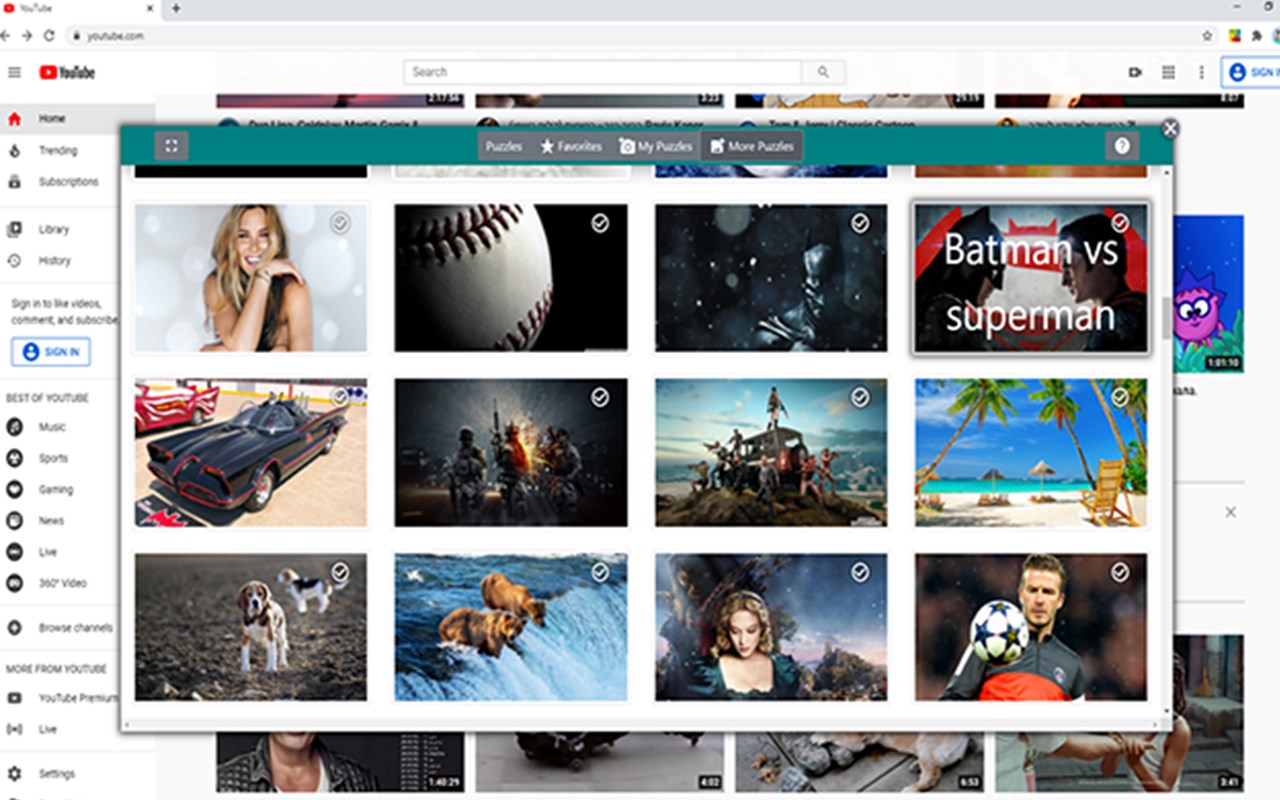Check the dark Batman puzzle checkmark
Viewport: 1280px width, 800px height.
[860, 223]
